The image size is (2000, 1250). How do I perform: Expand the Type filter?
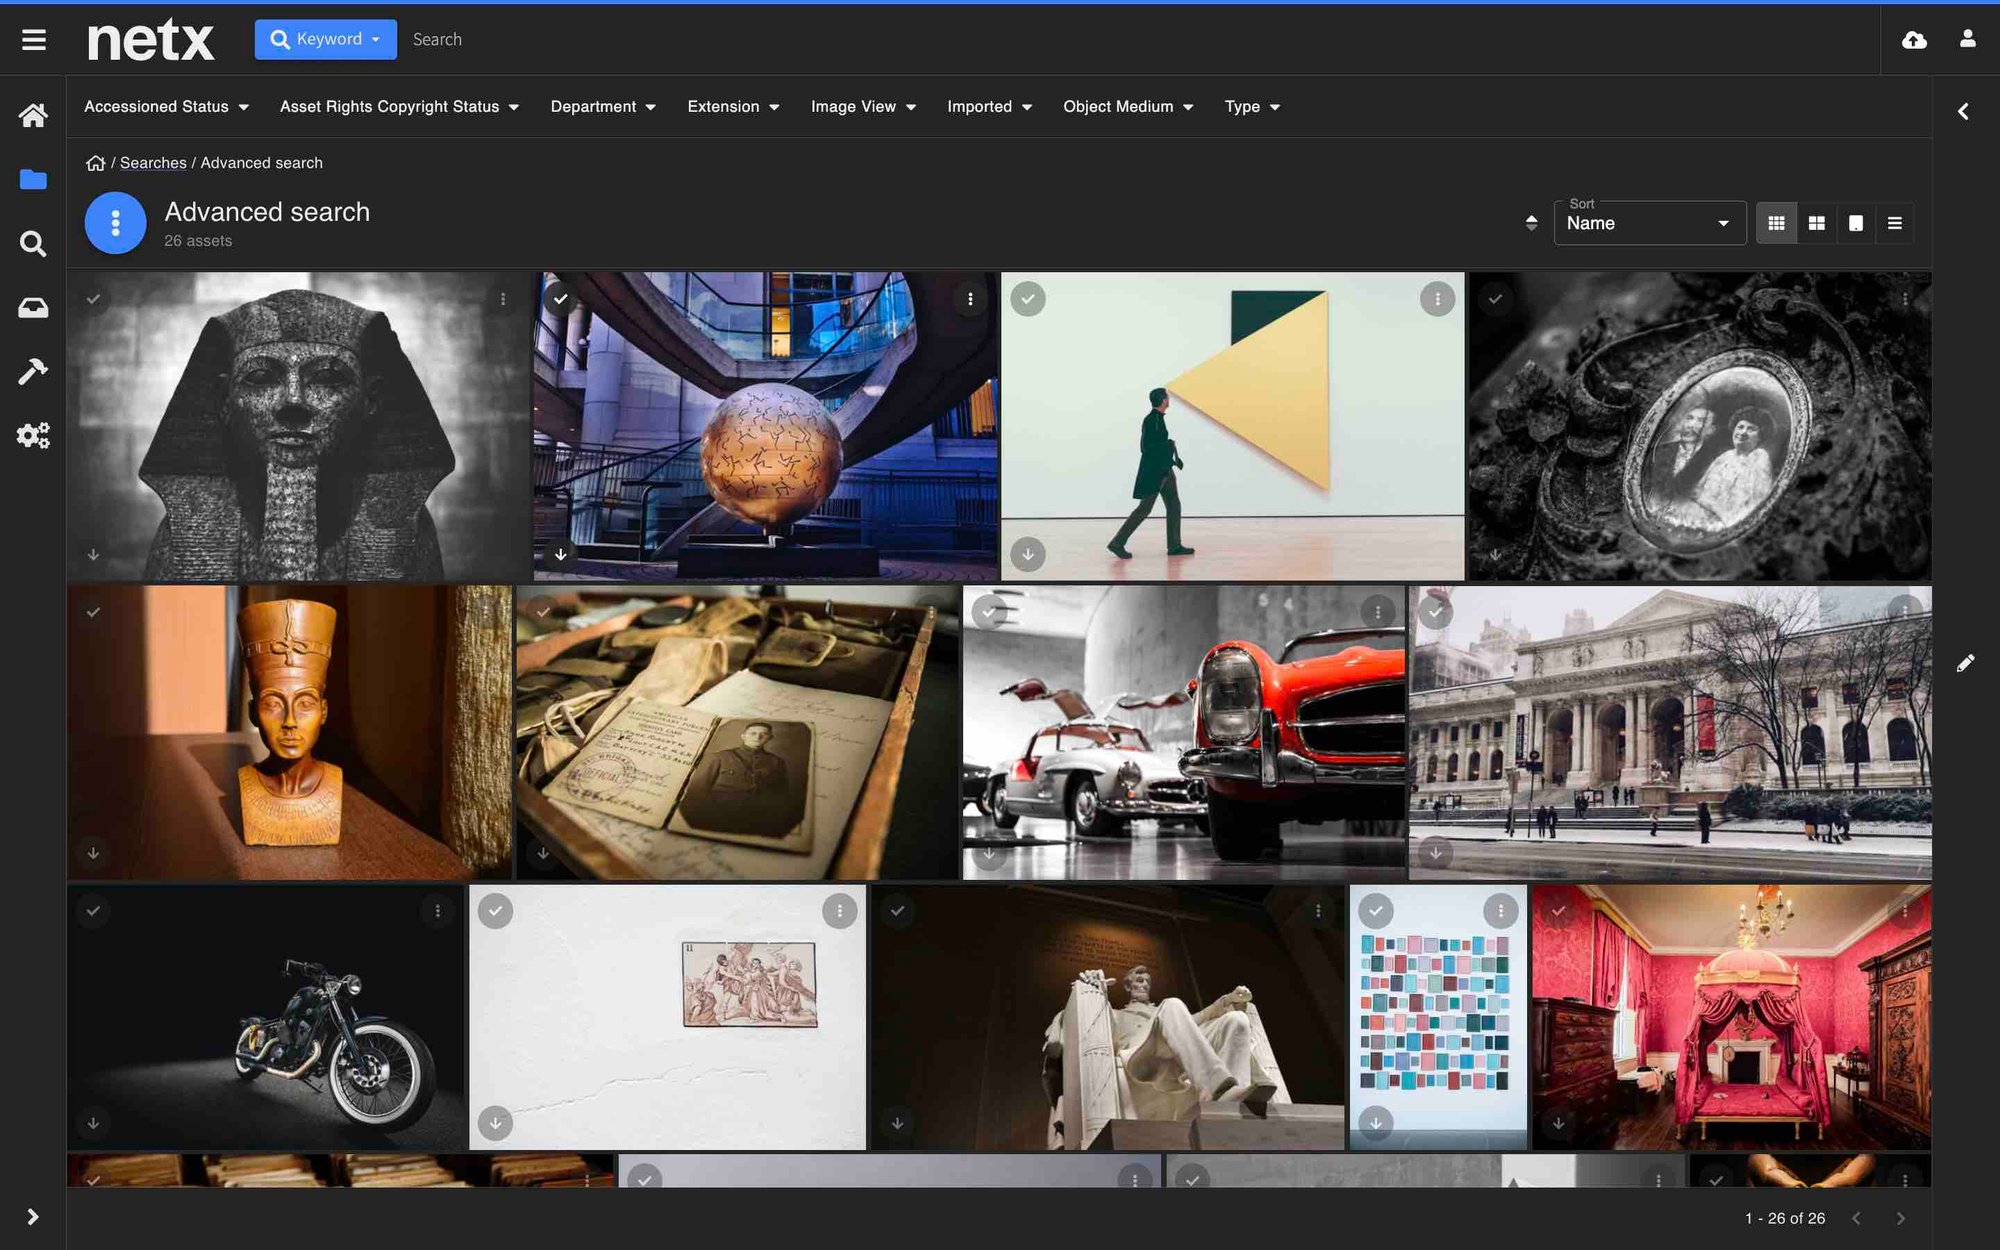click(x=1252, y=107)
